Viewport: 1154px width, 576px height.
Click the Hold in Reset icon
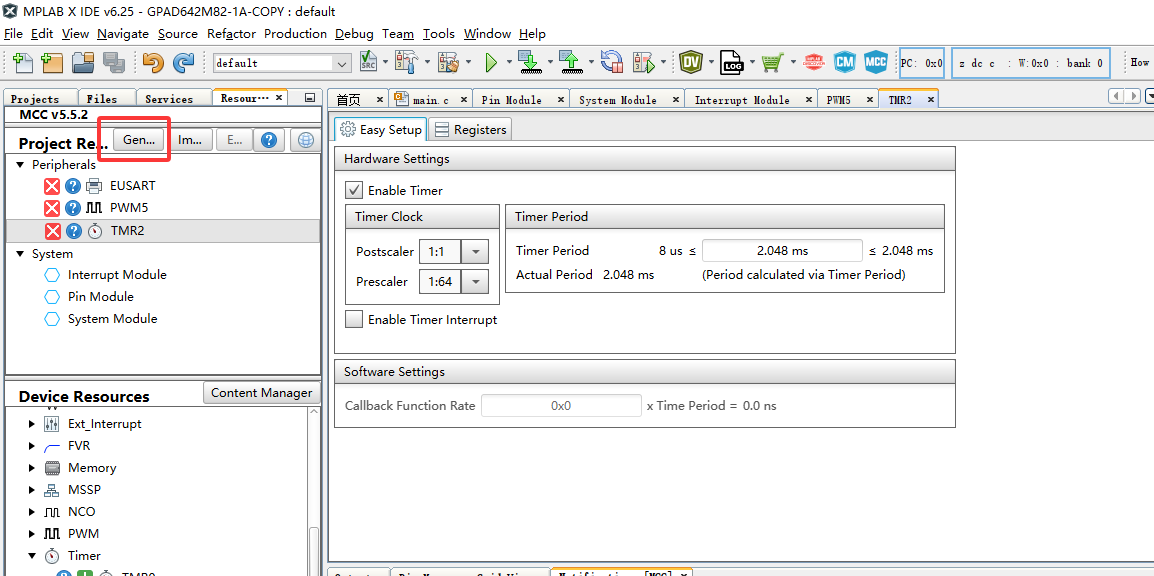click(612, 62)
